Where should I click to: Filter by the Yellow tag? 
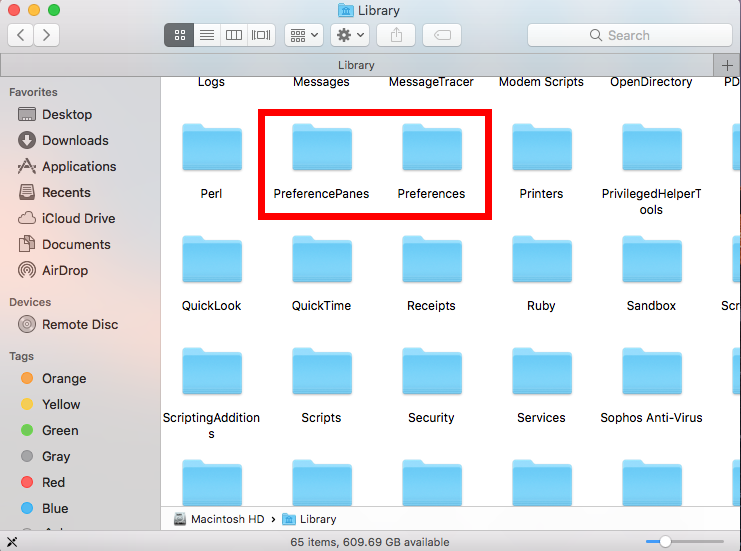51,405
